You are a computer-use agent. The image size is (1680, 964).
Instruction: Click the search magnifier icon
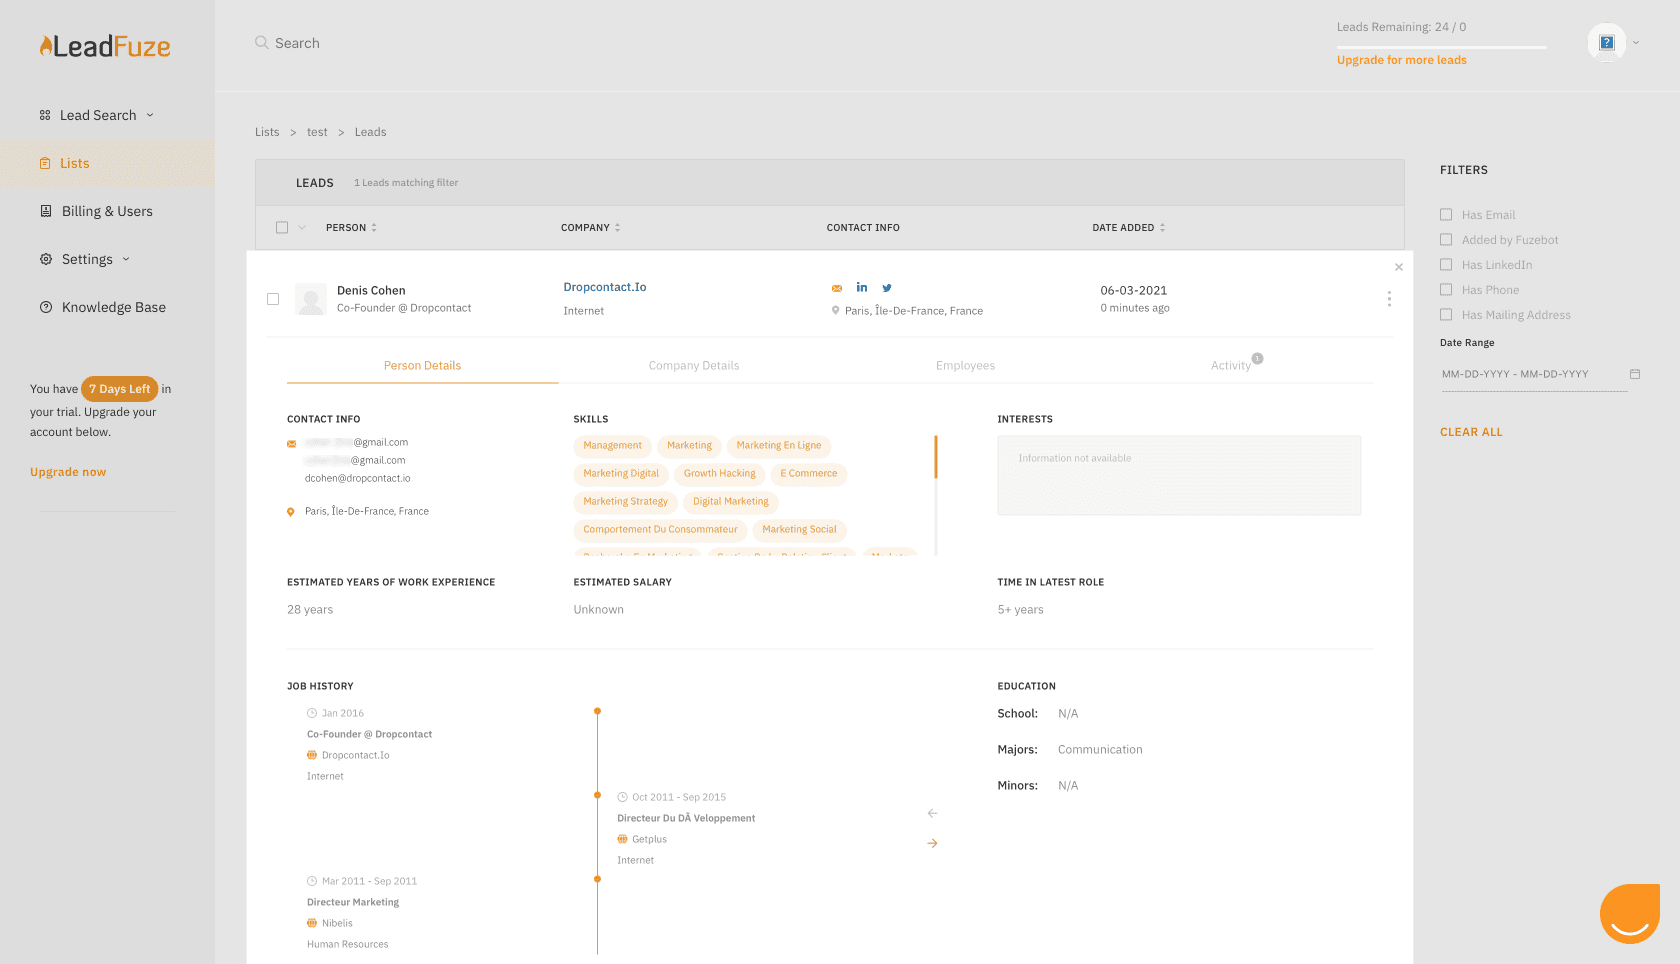pos(262,43)
